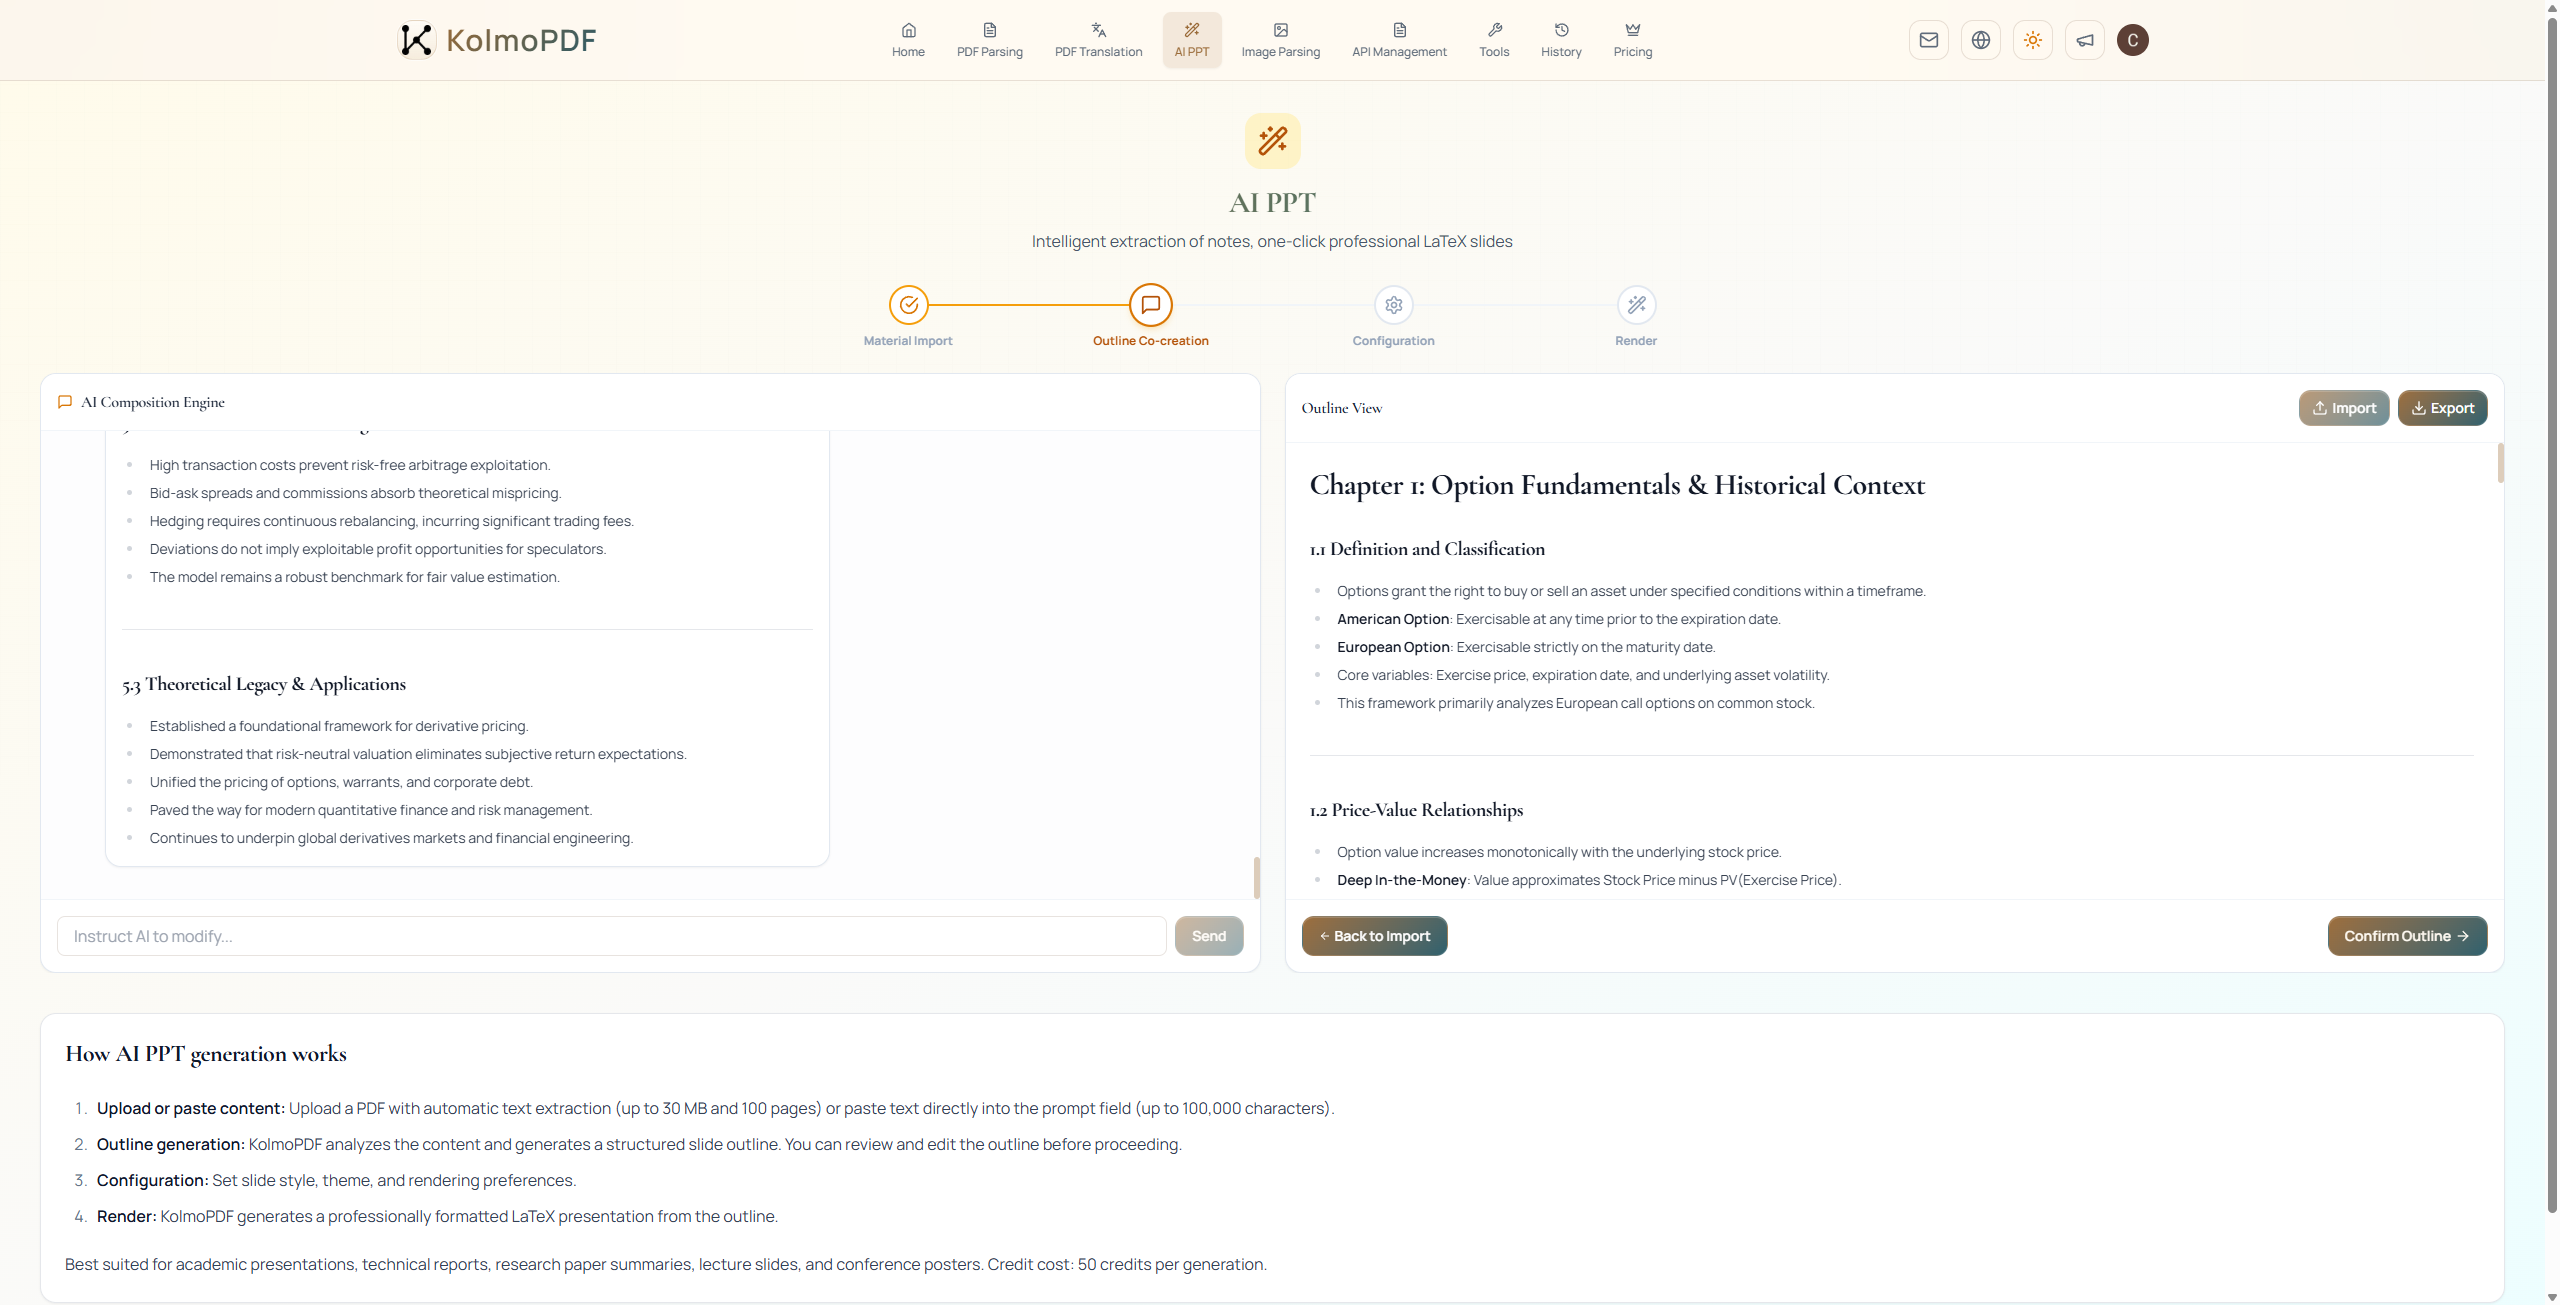Screen dimensions: 2560x1305
Task: Click the Render magic wand step icon
Action: [x=1636, y=305]
